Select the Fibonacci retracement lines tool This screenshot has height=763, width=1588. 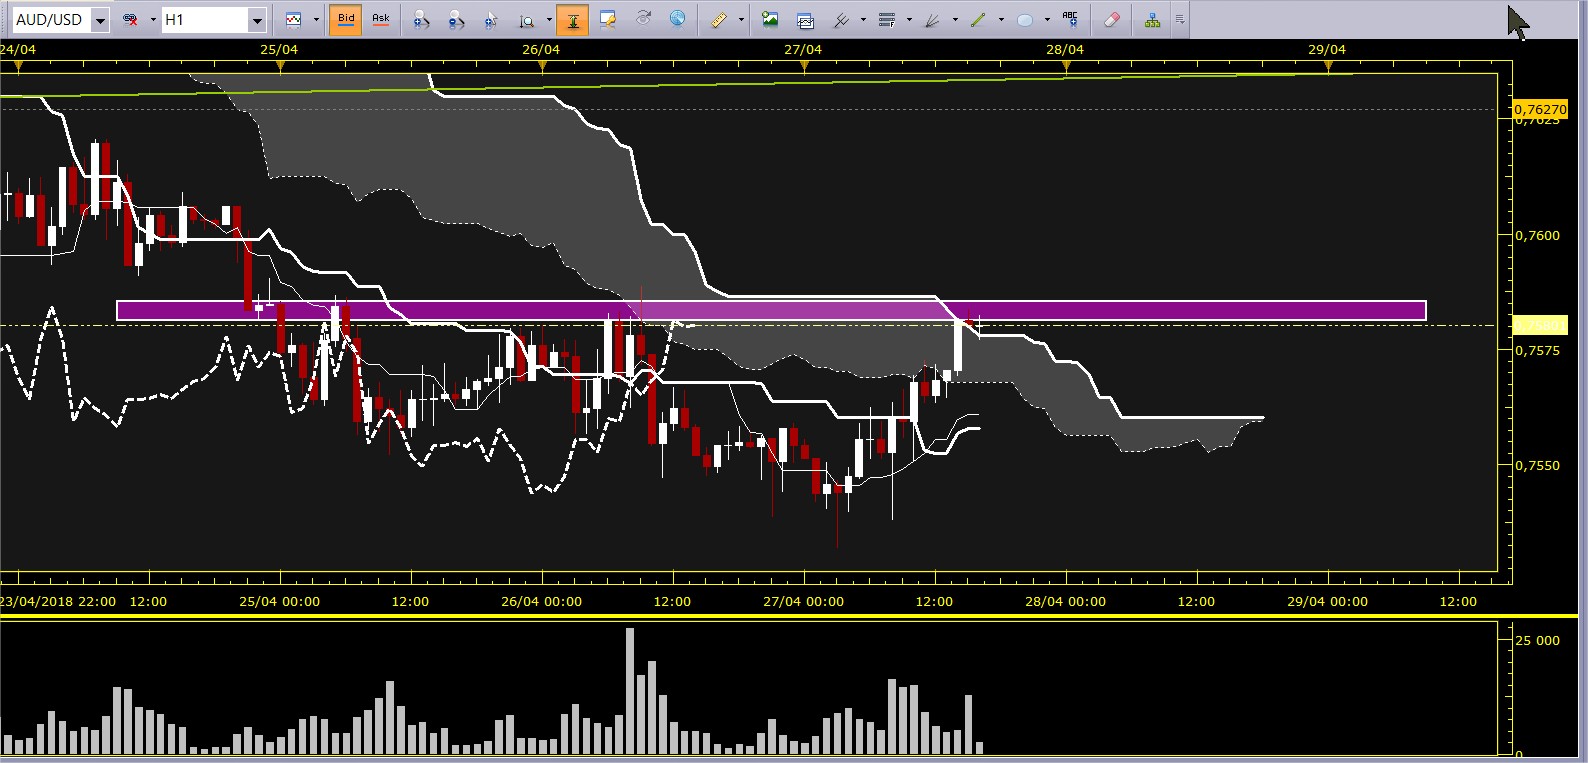(887, 19)
